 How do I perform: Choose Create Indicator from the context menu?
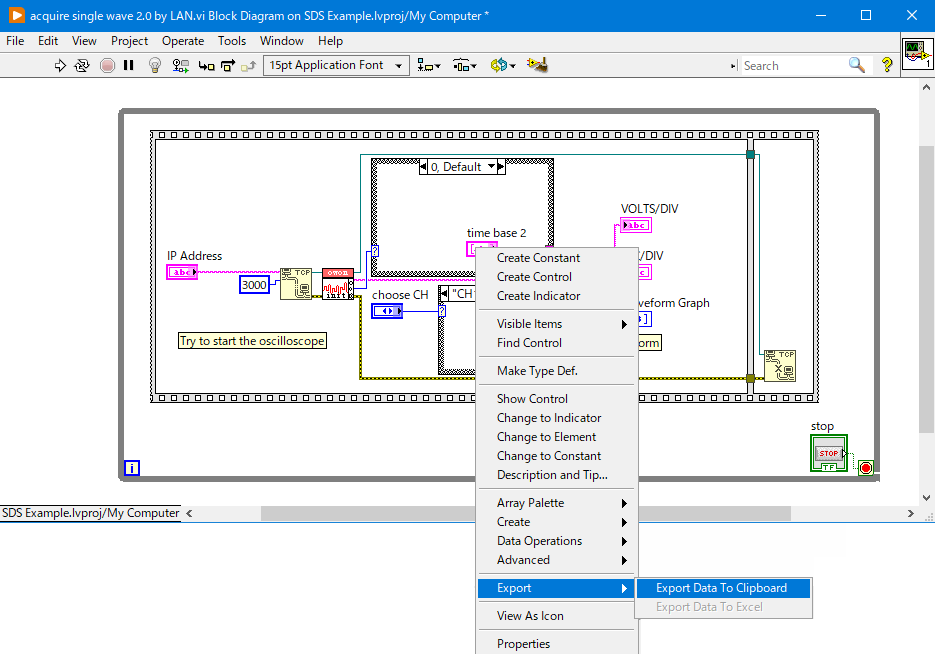tap(557, 296)
